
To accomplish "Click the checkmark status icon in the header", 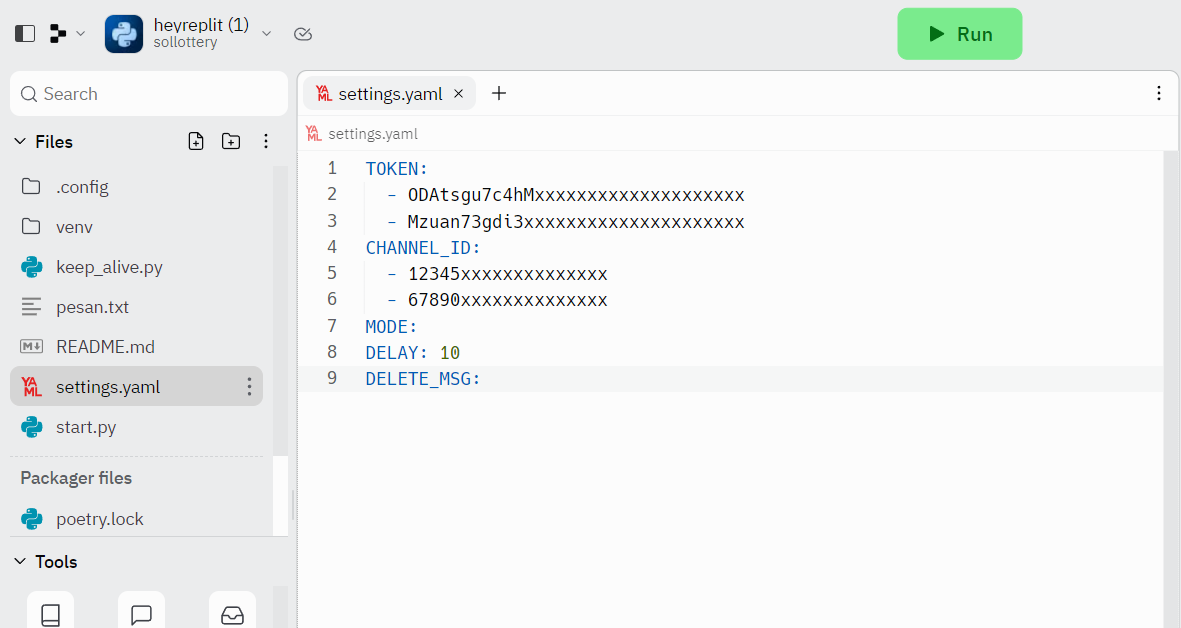I will tap(303, 33).
